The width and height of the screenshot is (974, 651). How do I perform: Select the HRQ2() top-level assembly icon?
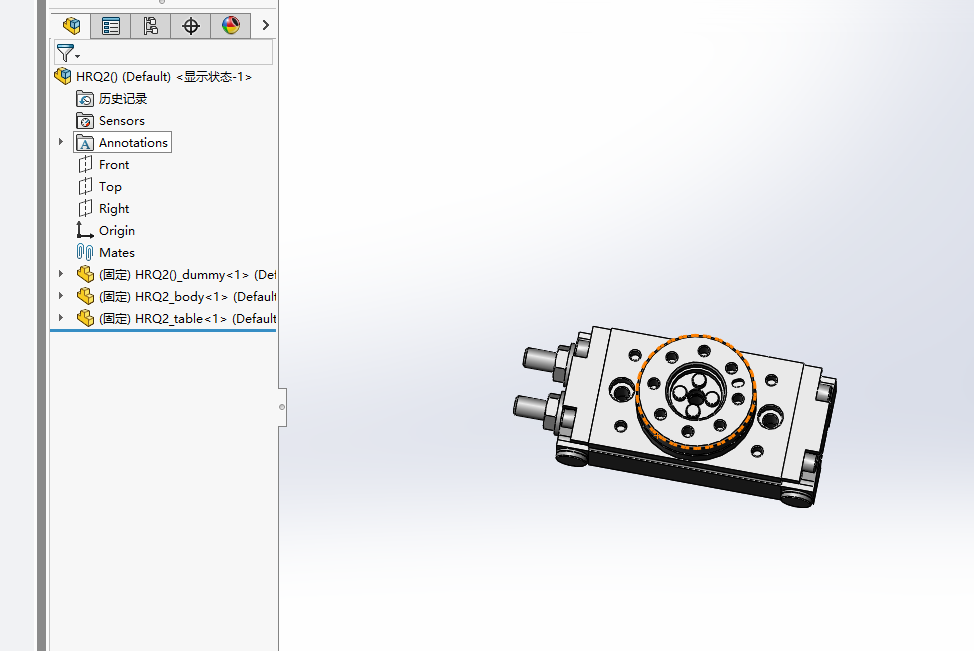(63, 76)
